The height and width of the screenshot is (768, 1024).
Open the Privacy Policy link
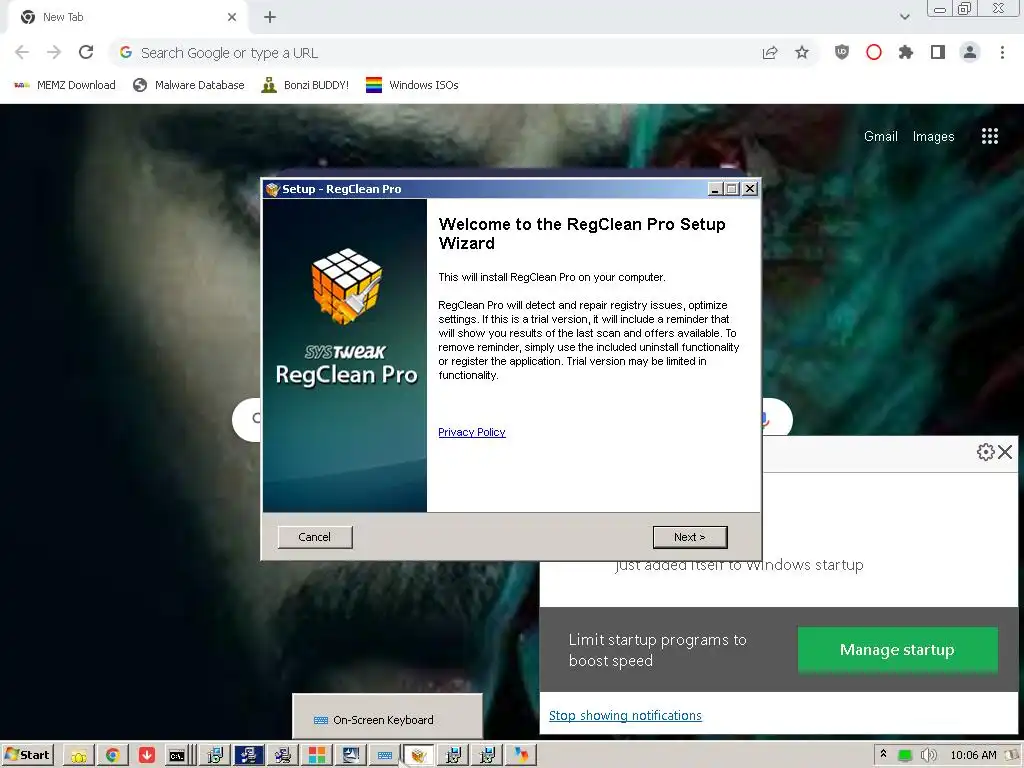(472, 432)
